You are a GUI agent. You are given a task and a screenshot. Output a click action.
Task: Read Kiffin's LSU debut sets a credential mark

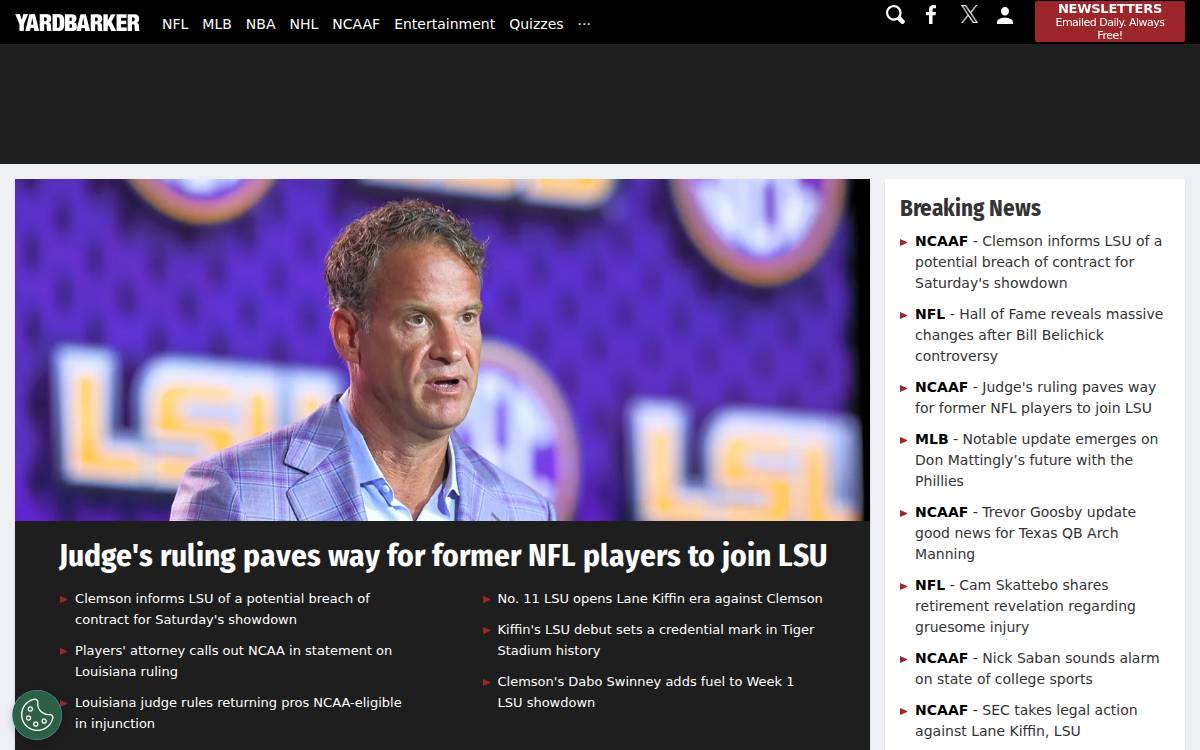pos(656,640)
